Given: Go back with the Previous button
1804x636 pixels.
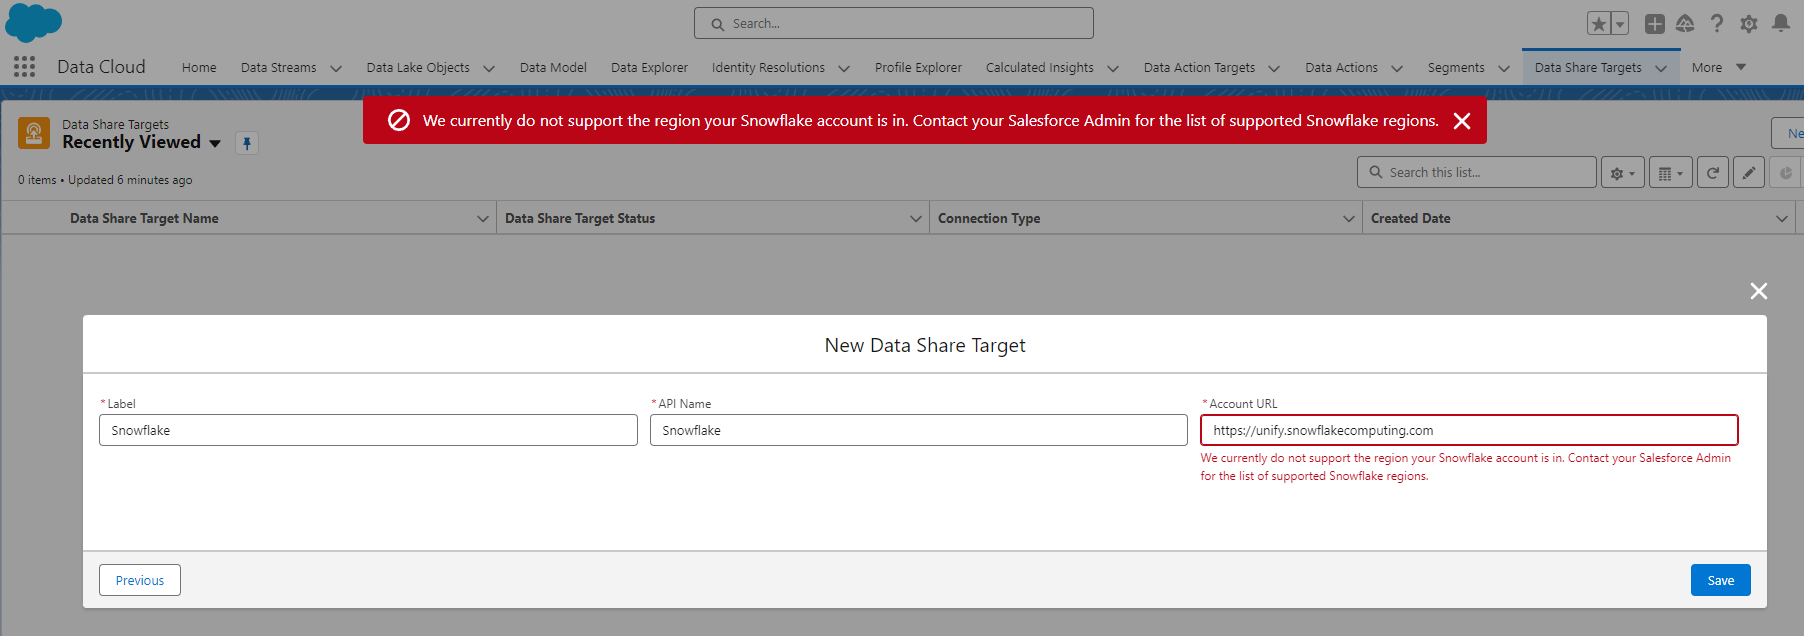Looking at the screenshot, I should [x=140, y=580].
